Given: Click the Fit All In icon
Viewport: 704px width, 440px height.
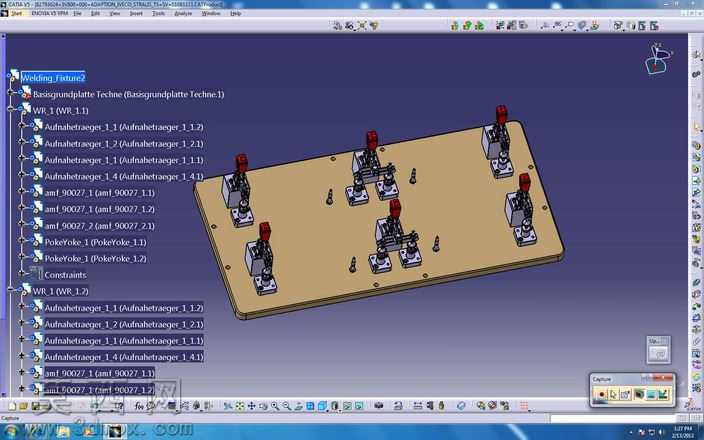Looking at the screenshot, I should click(x=240, y=406).
